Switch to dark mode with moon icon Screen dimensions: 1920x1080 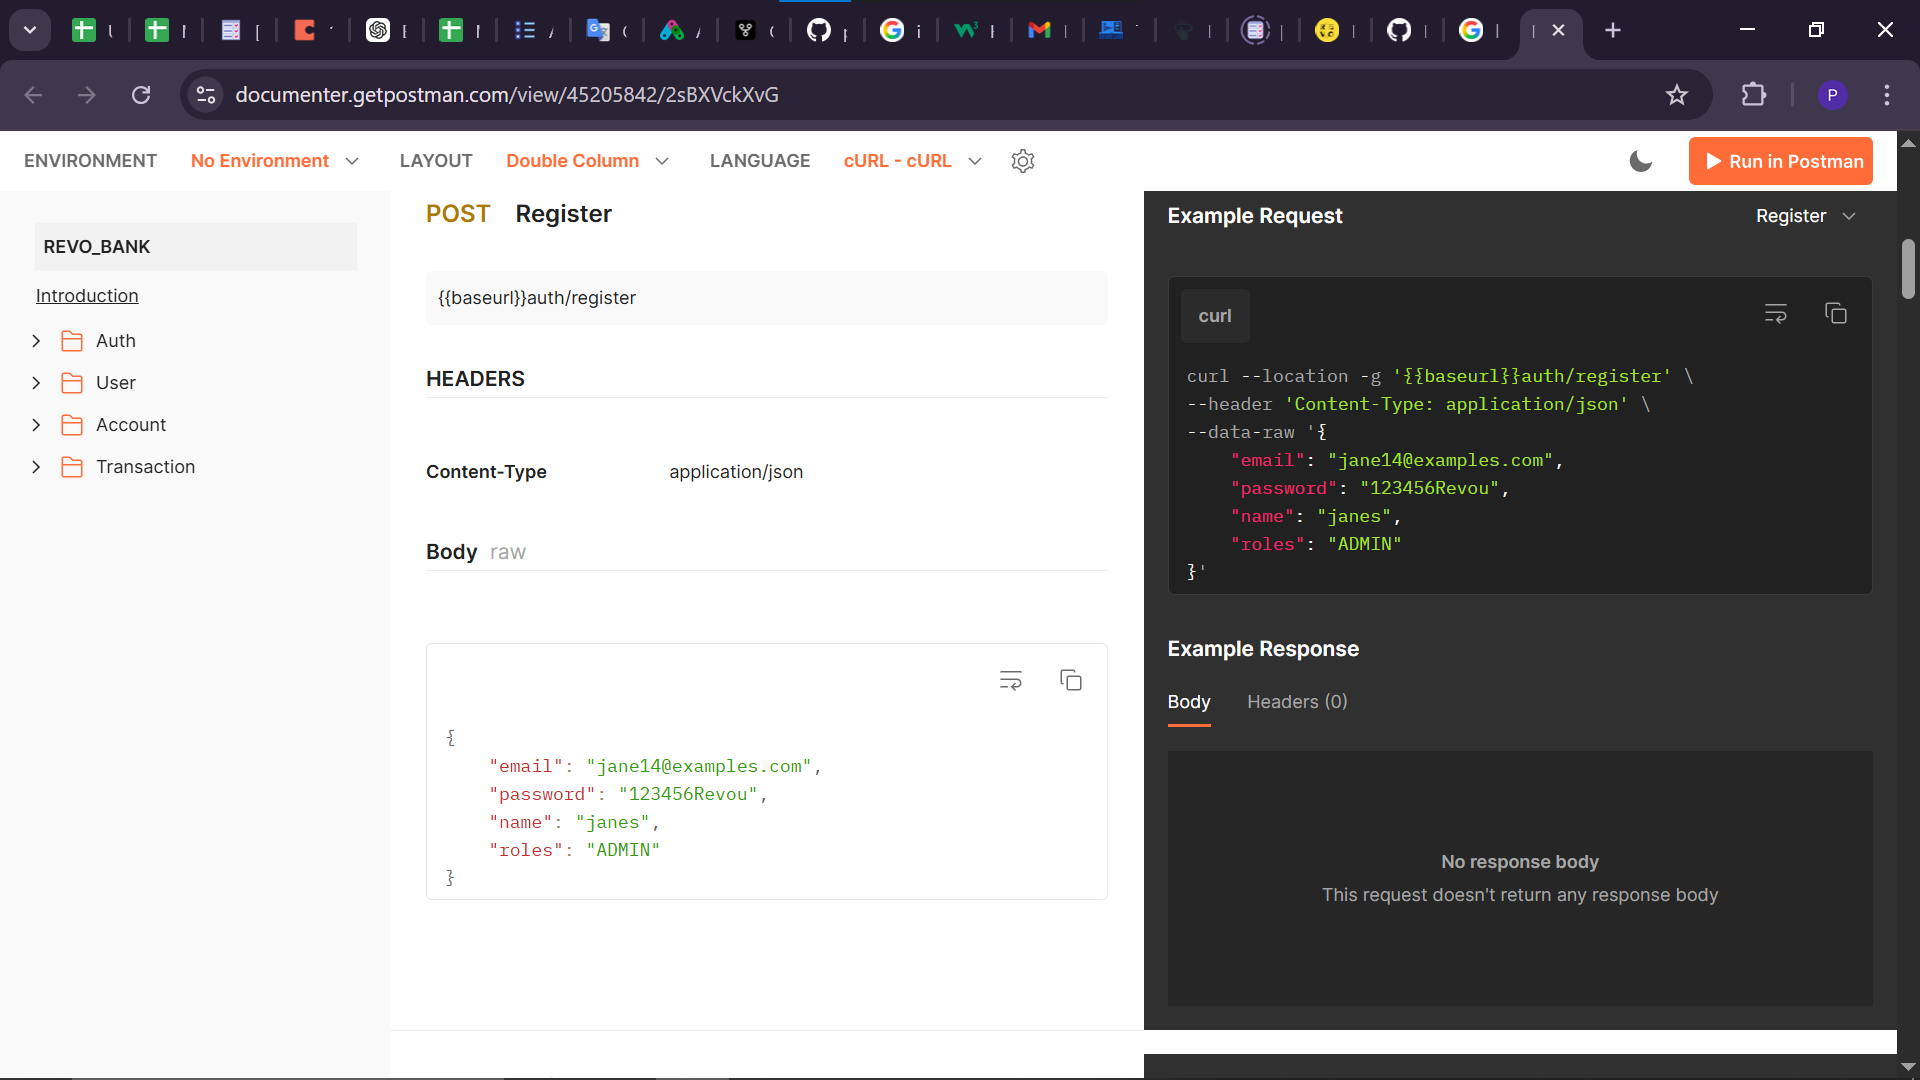(x=1640, y=161)
